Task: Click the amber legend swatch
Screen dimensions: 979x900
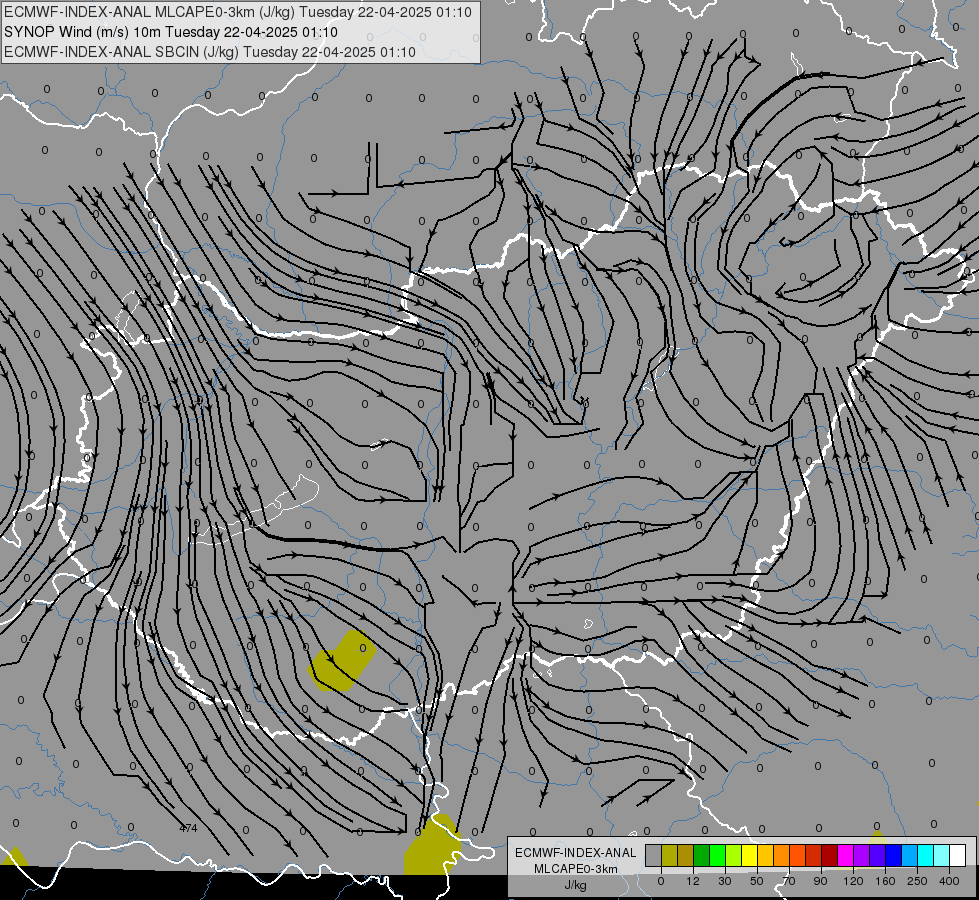Action: pyautogui.click(x=765, y=855)
